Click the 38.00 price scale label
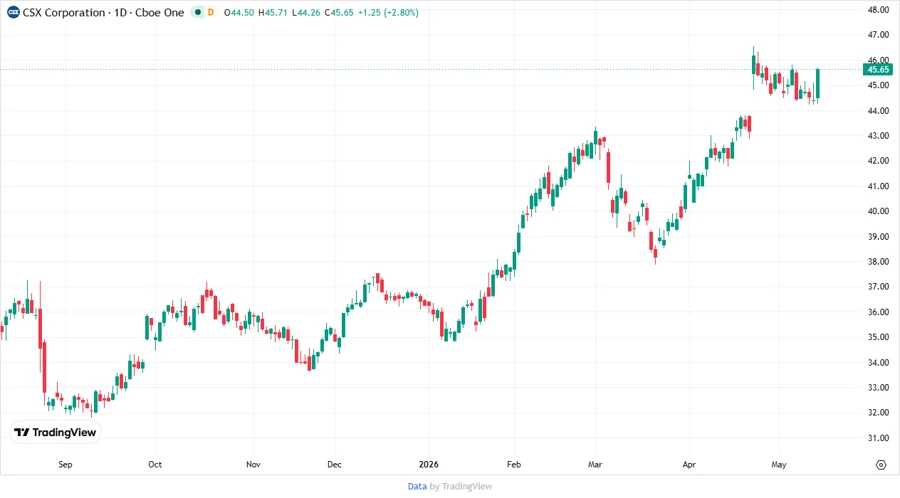 click(878, 262)
